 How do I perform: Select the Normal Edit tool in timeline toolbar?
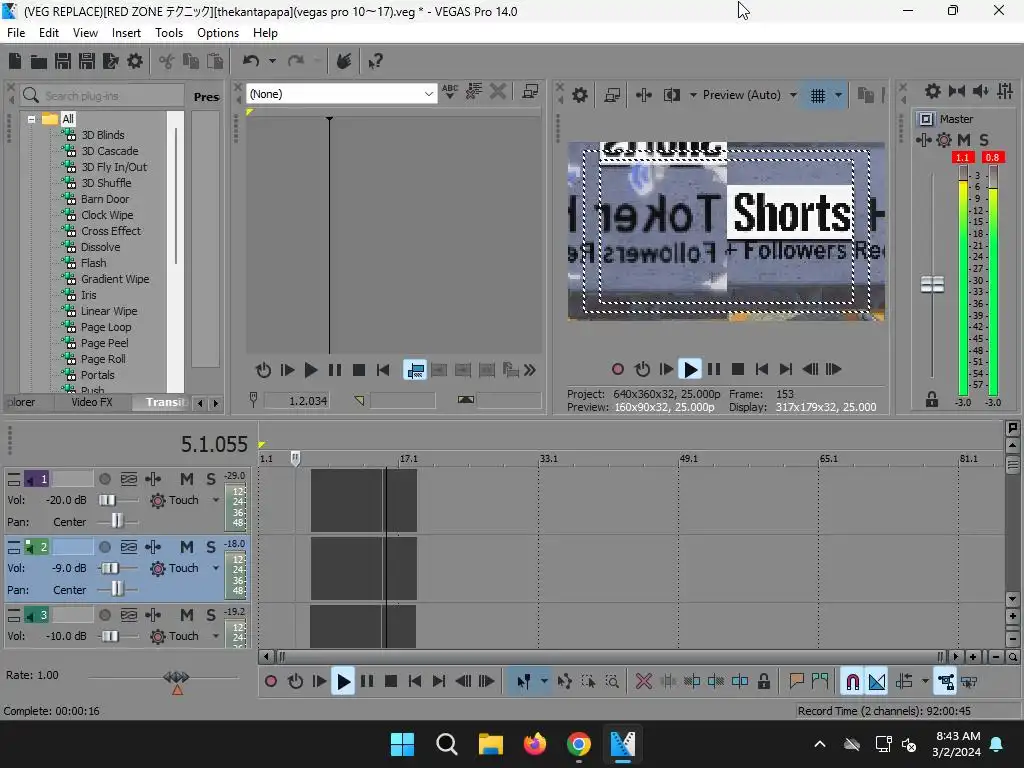click(x=524, y=682)
